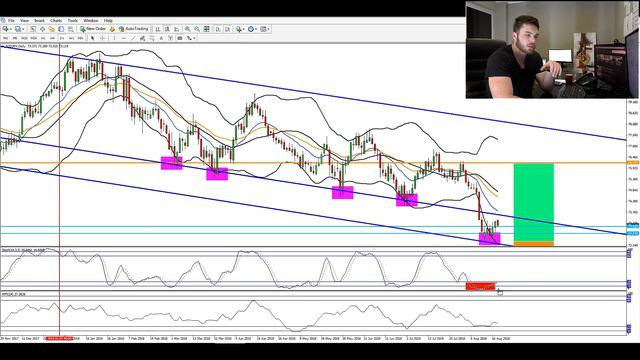Open the Tools menu
The height and width of the screenshot is (360, 640).
[73, 20]
